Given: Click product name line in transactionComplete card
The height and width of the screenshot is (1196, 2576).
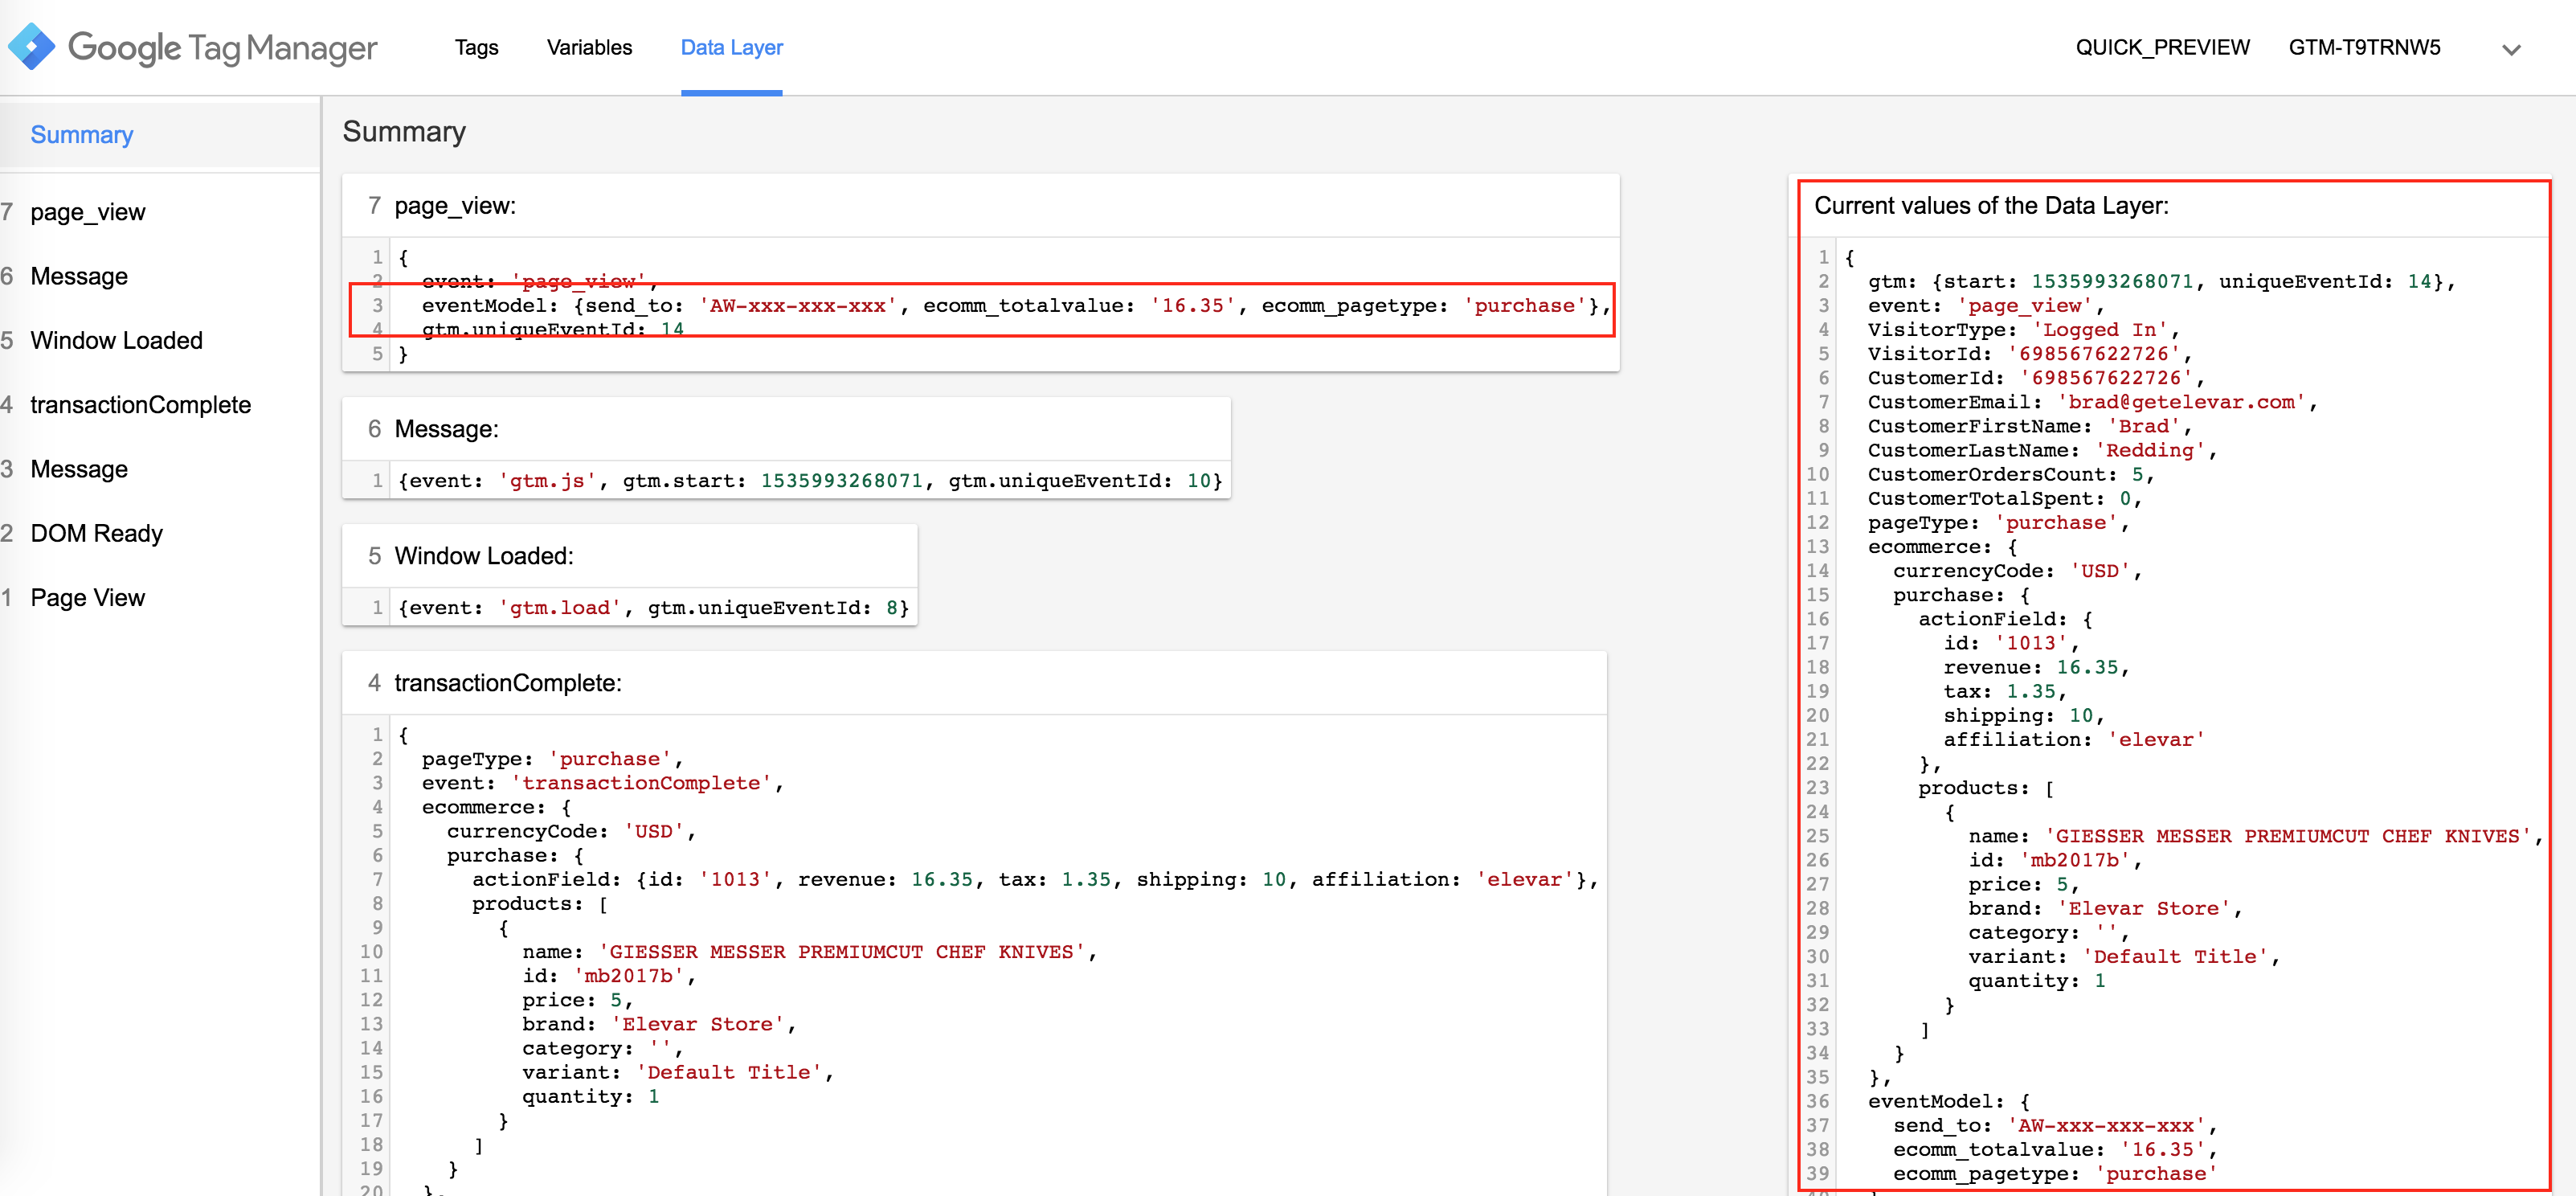Looking at the screenshot, I should 809,952.
